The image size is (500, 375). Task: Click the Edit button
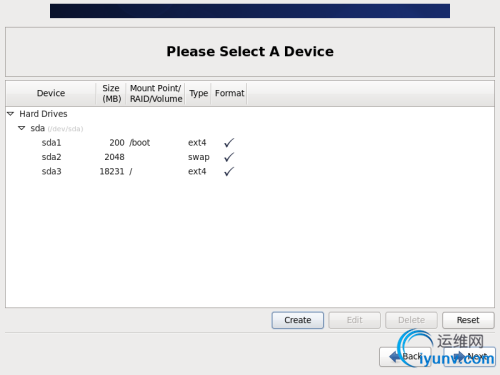(x=354, y=320)
